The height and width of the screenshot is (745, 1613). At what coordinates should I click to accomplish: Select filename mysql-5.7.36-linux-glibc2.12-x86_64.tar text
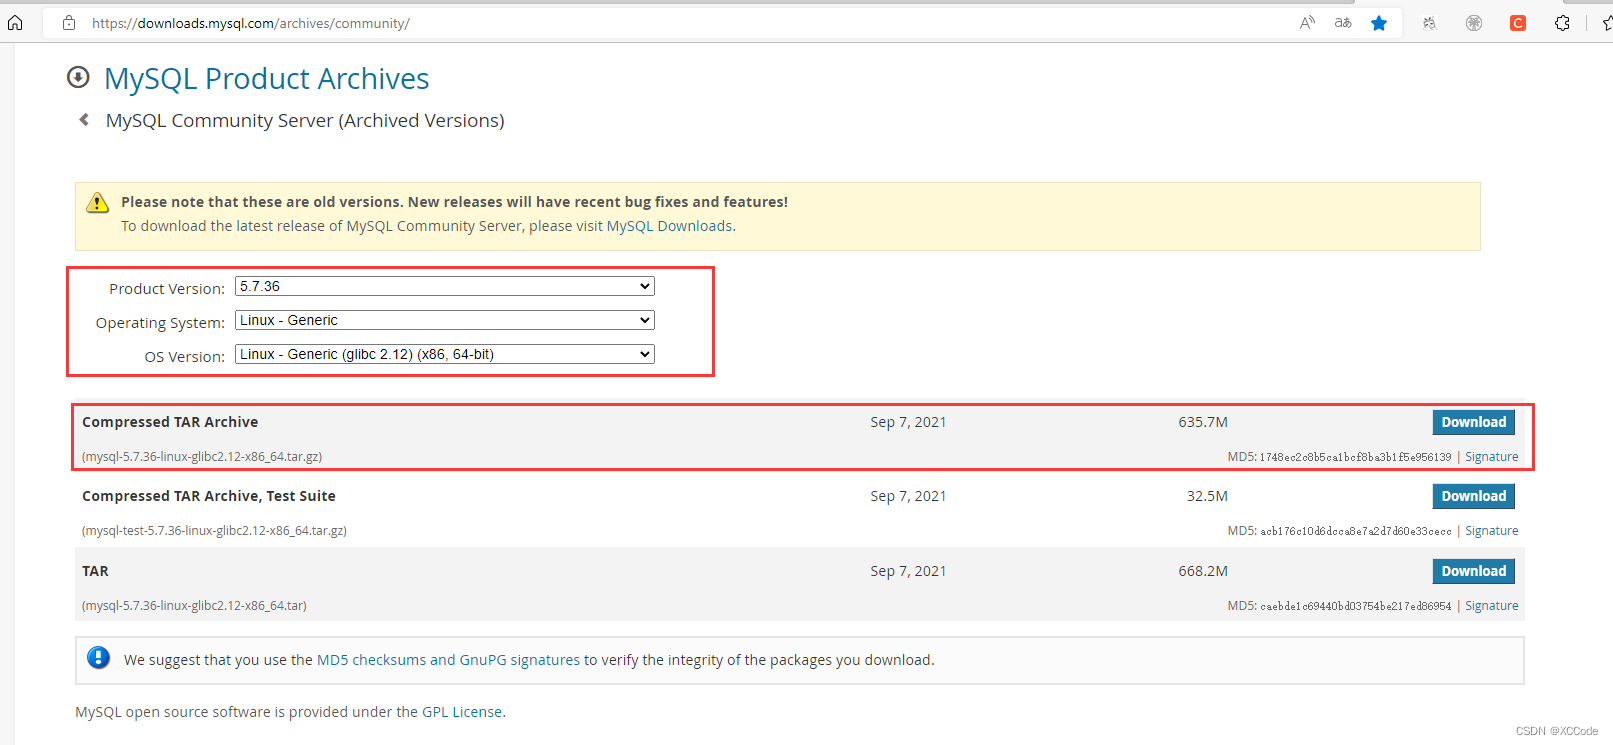point(194,606)
